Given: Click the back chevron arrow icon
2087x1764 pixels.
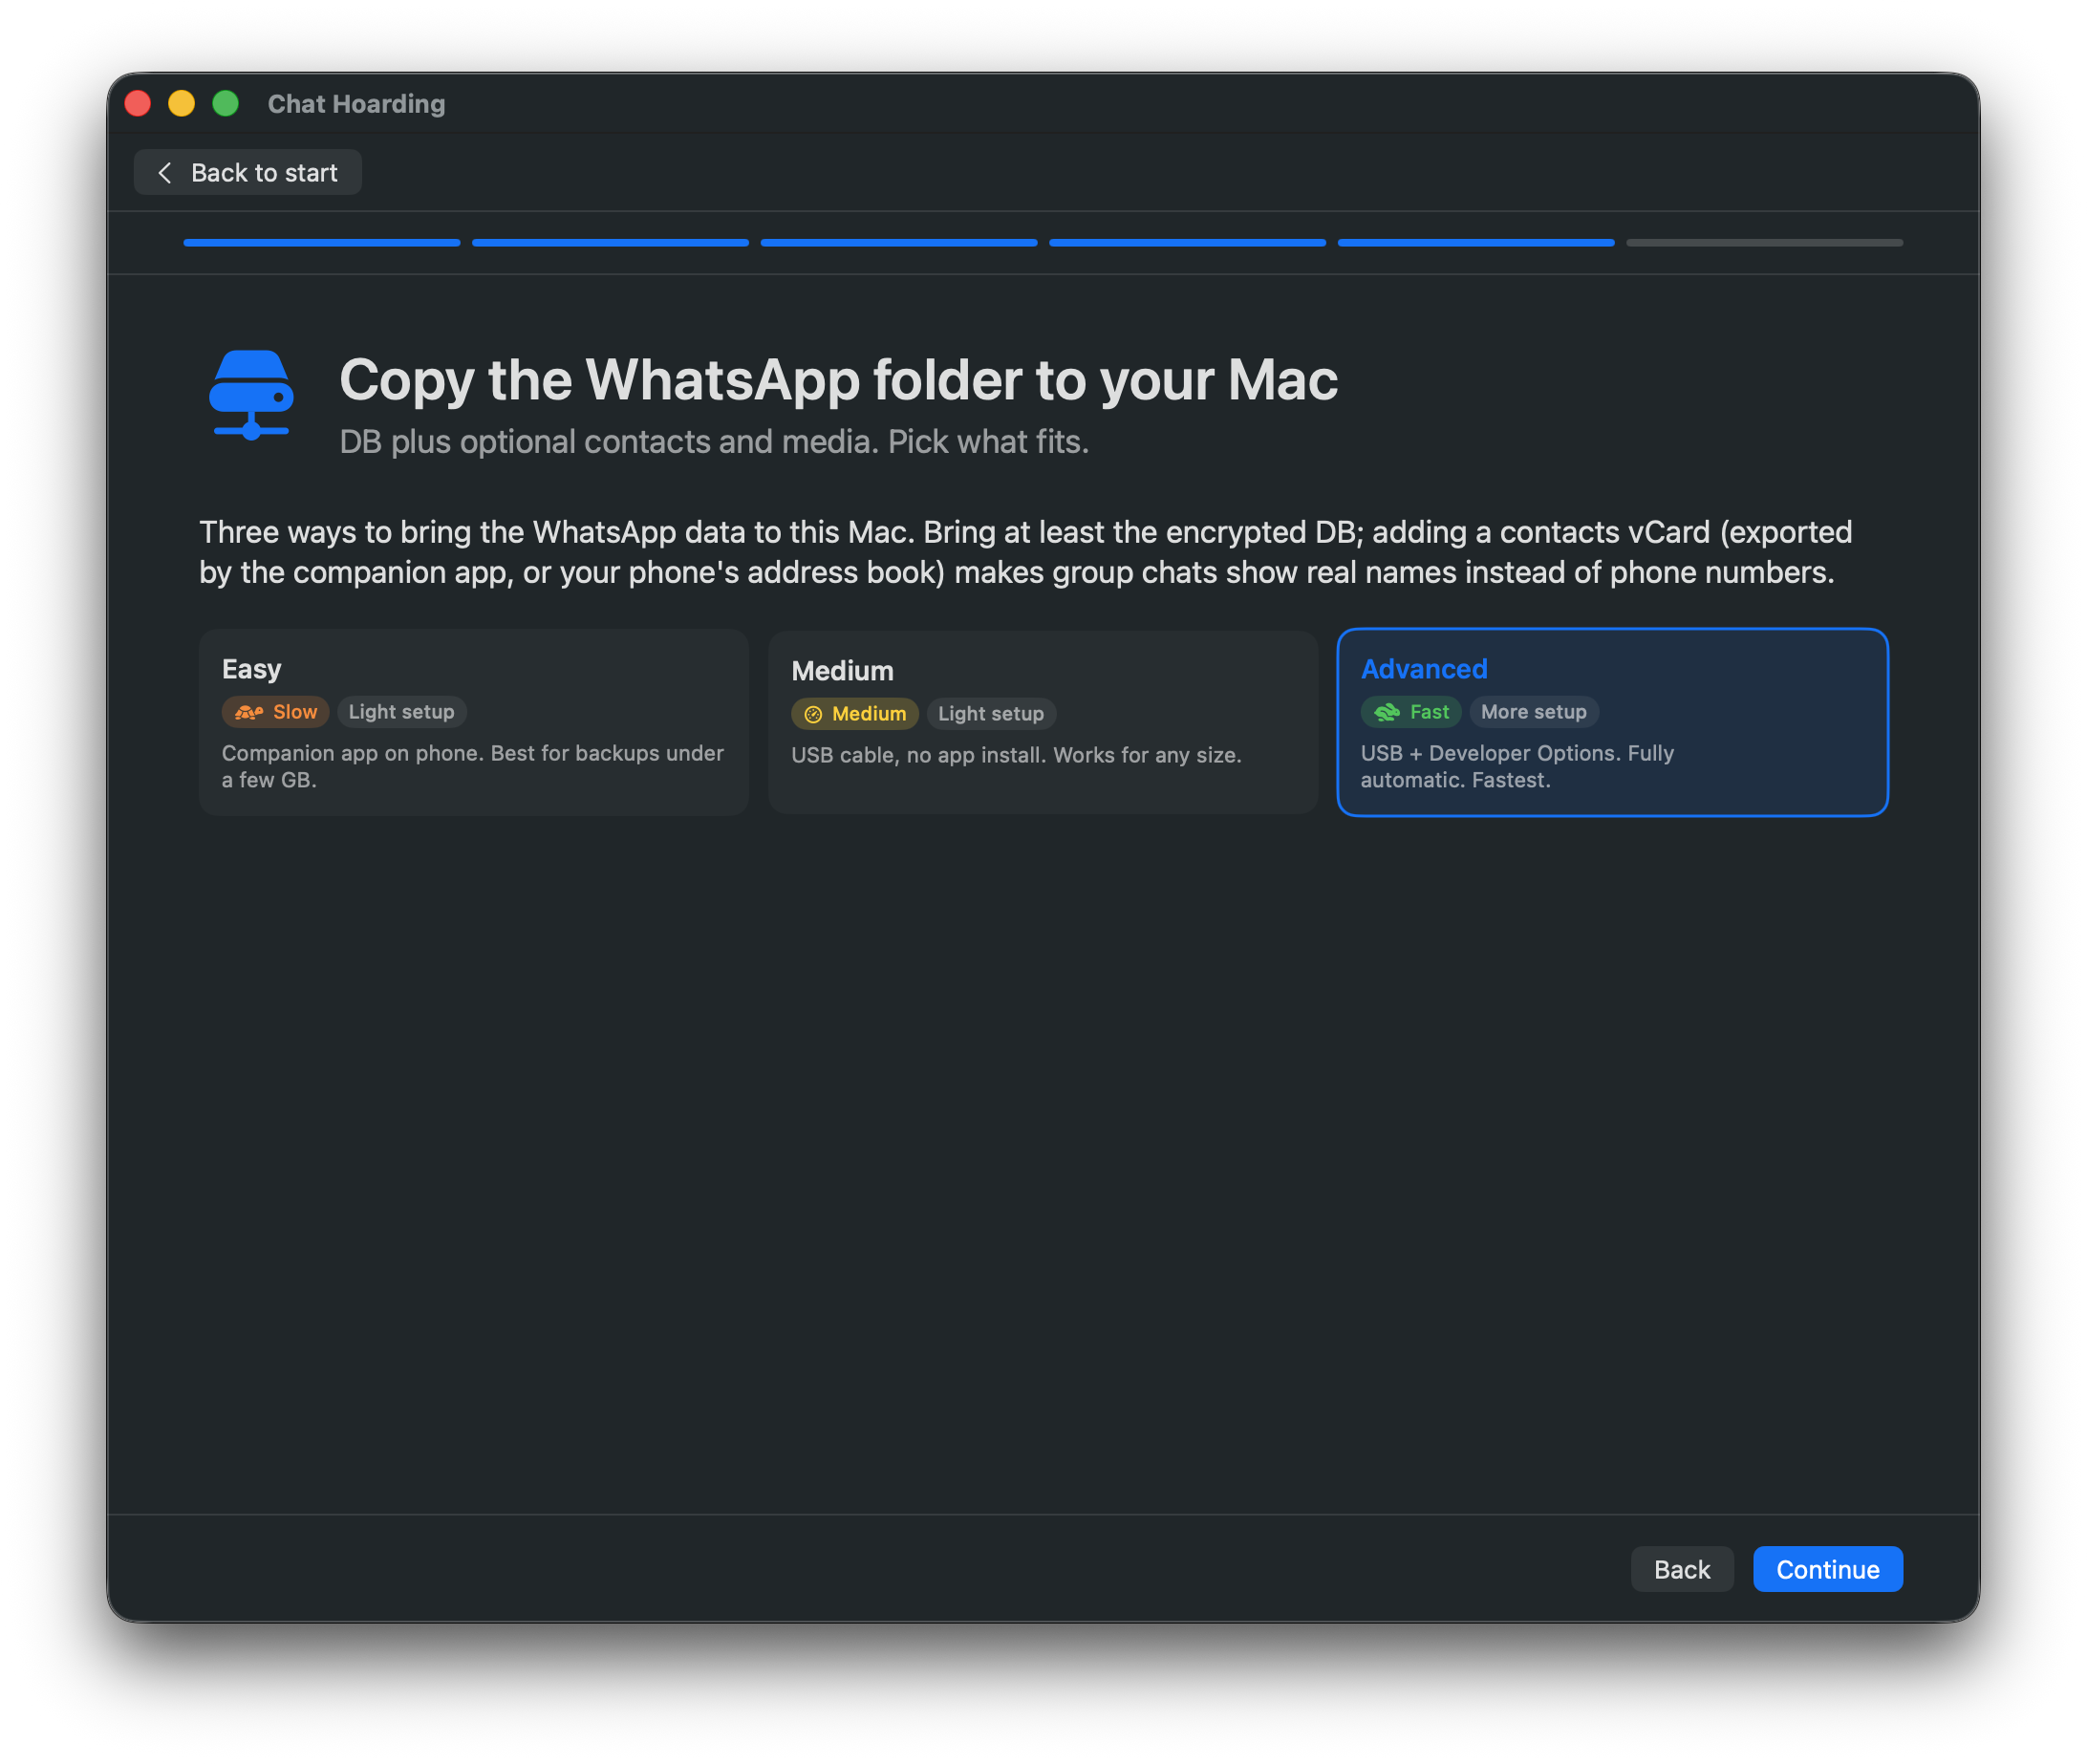Looking at the screenshot, I should [165, 172].
